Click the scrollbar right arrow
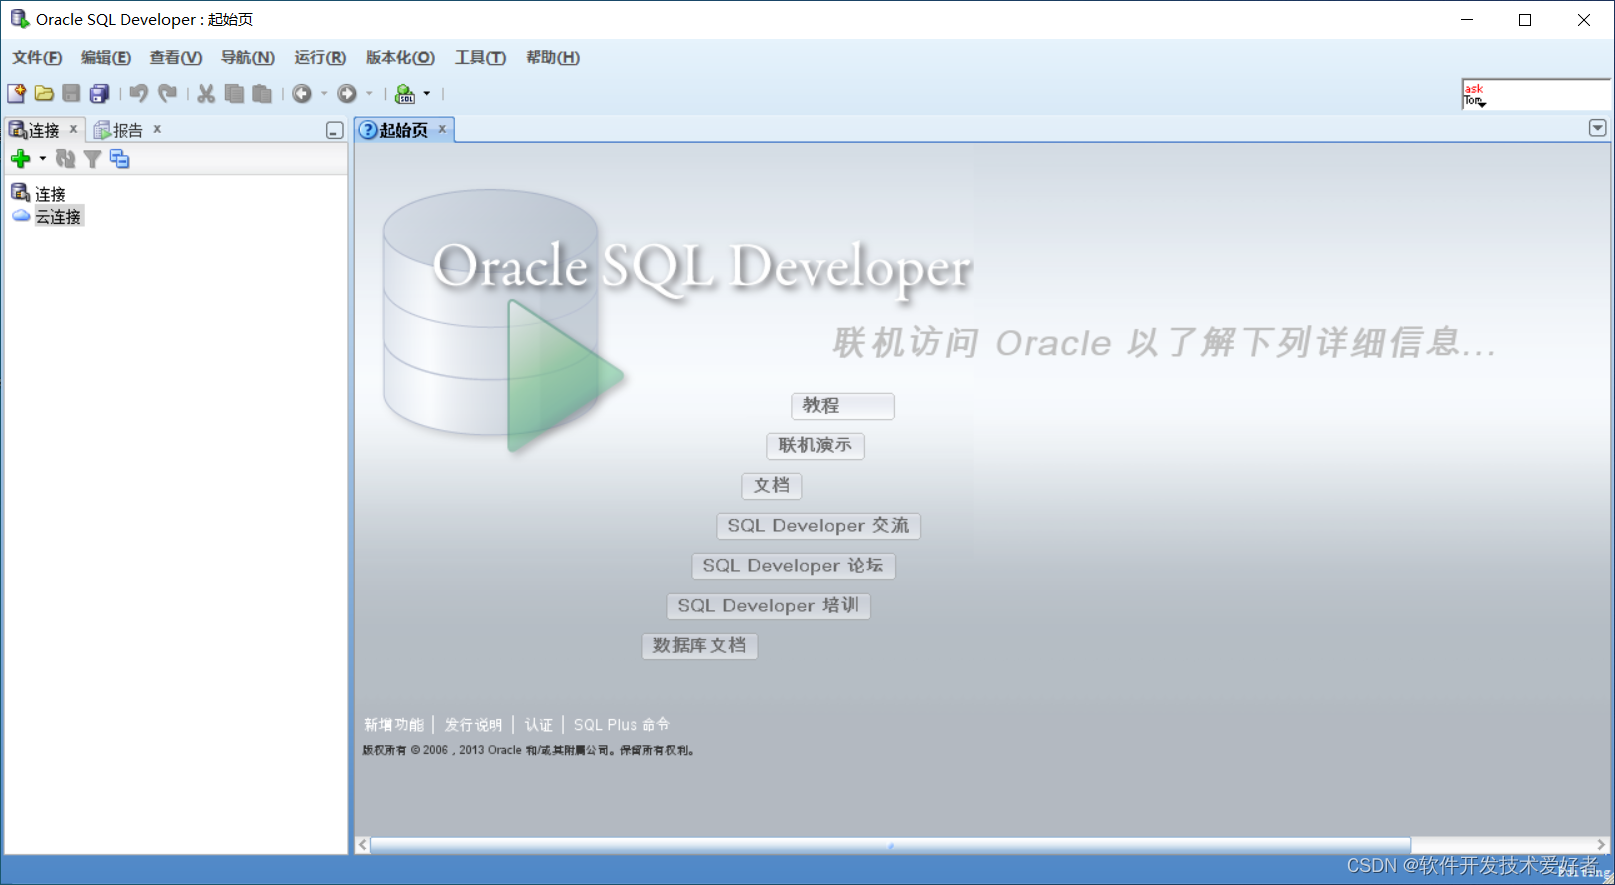 point(1601,845)
